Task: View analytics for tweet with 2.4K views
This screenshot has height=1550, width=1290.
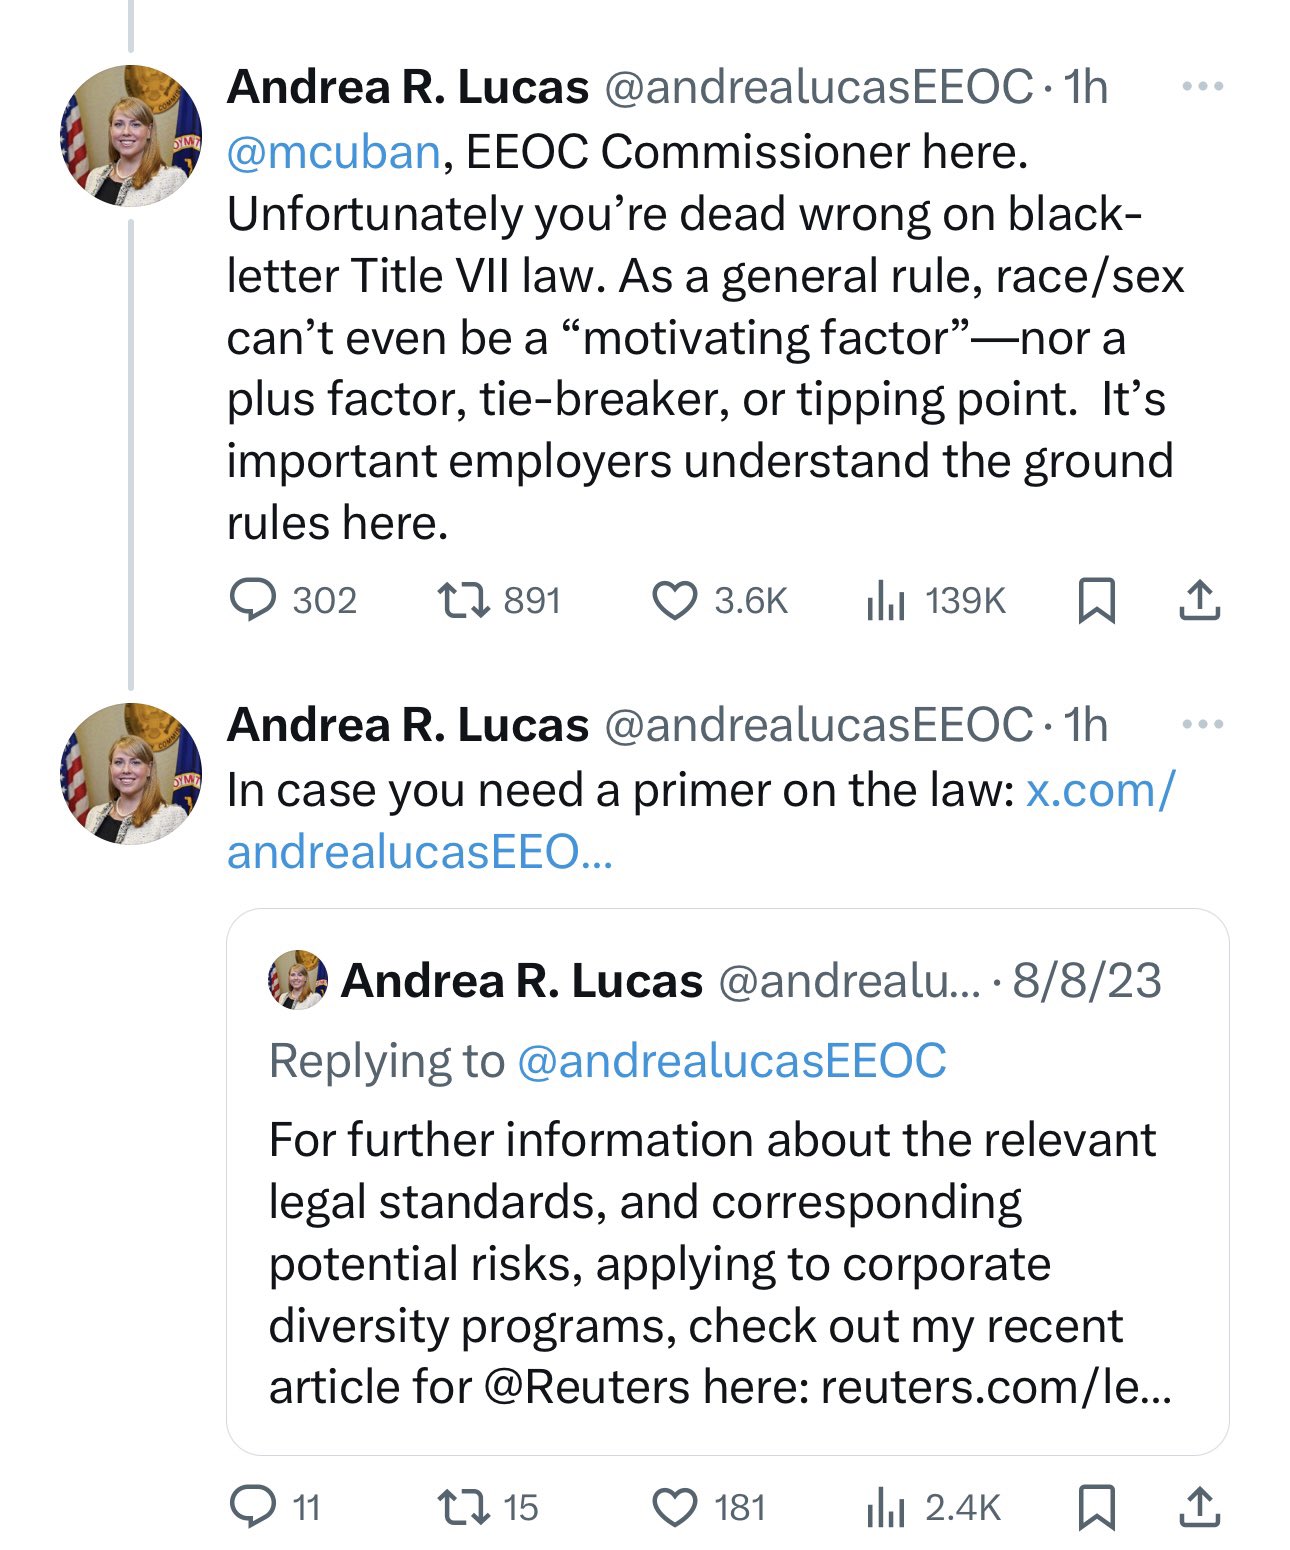Action: (x=886, y=1507)
